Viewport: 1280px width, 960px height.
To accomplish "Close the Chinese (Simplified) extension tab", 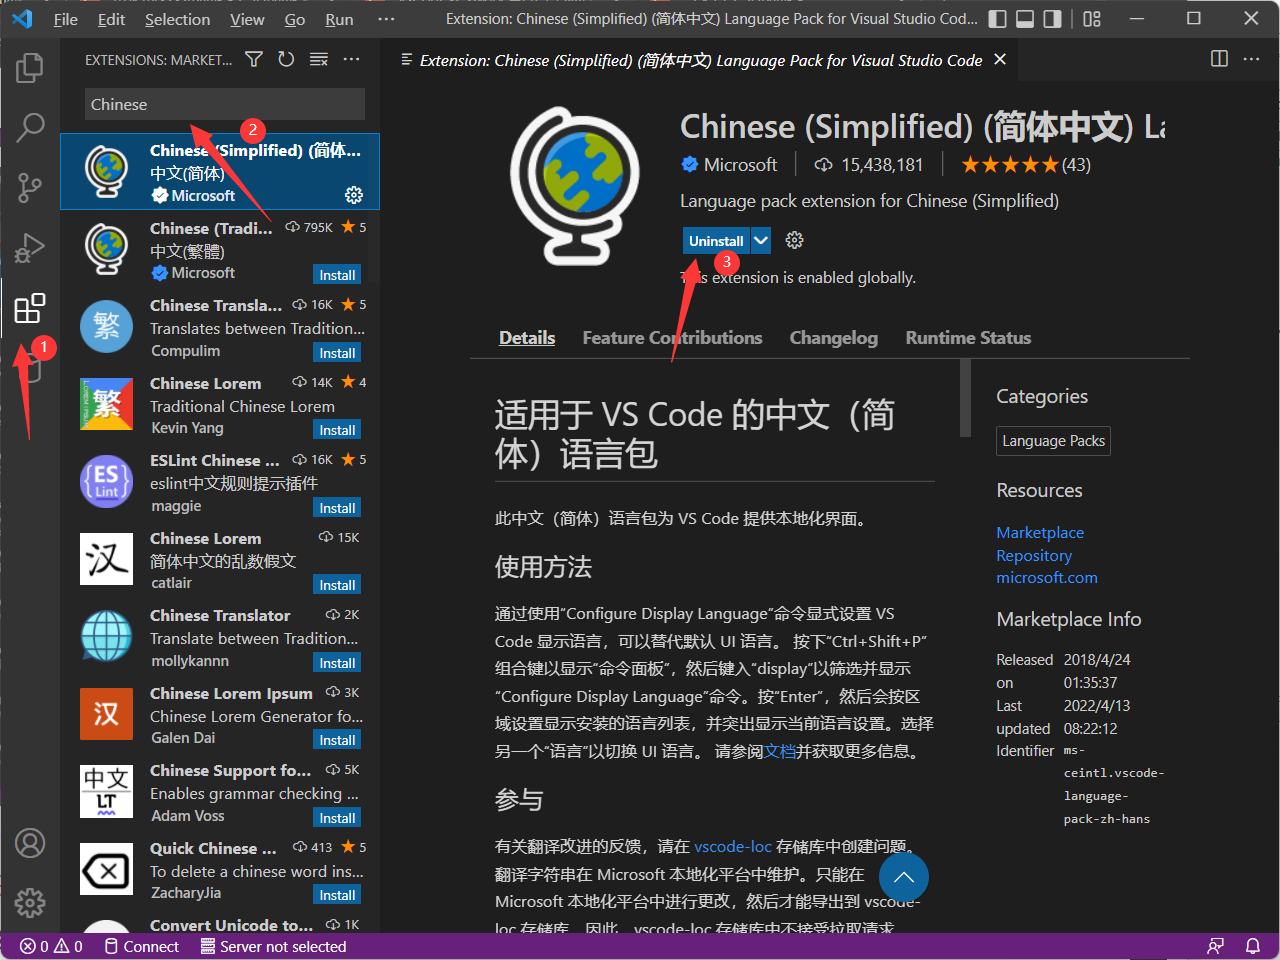I will 1000,60.
